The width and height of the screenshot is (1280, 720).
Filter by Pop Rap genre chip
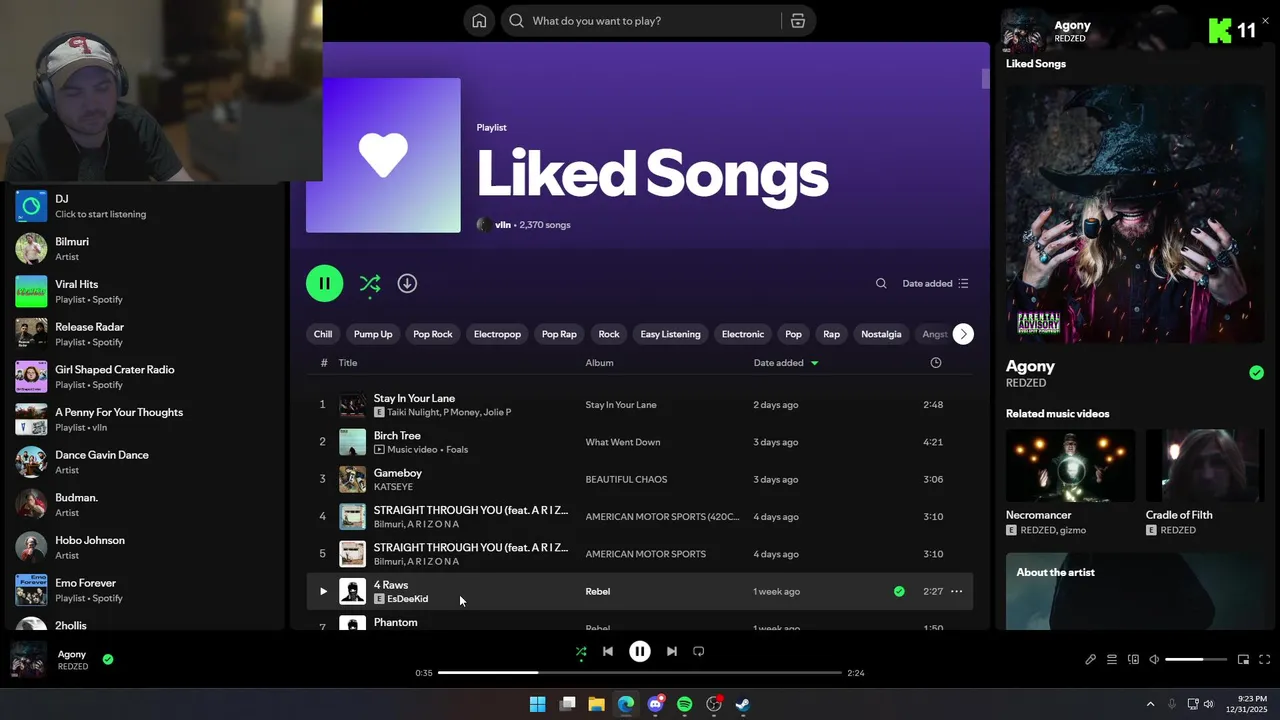[559, 334]
